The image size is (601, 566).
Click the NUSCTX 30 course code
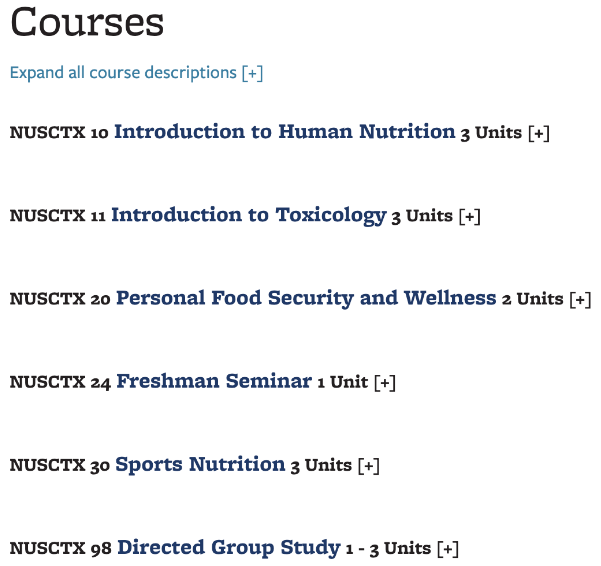click(60, 465)
